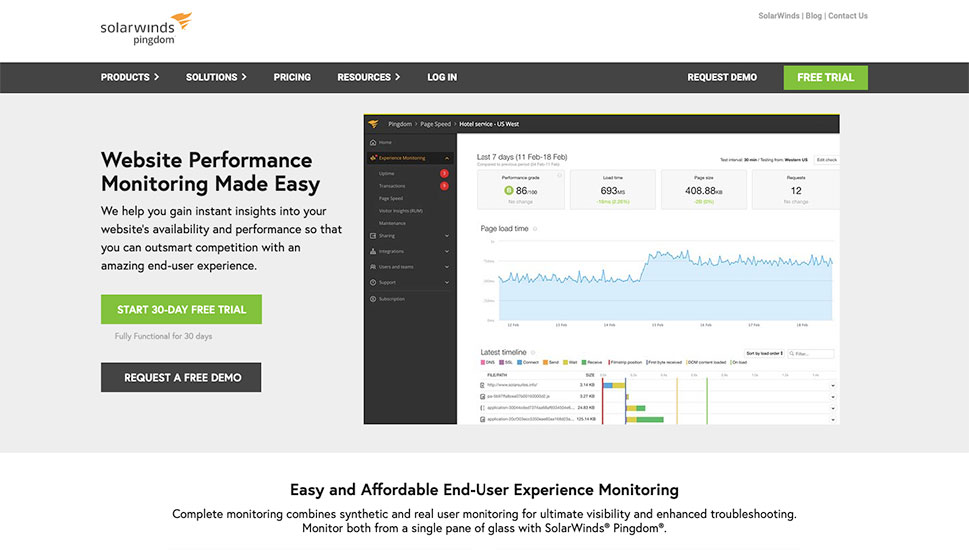Expand the Support section chevron
This screenshot has height=550, width=969.
tap(447, 282)
